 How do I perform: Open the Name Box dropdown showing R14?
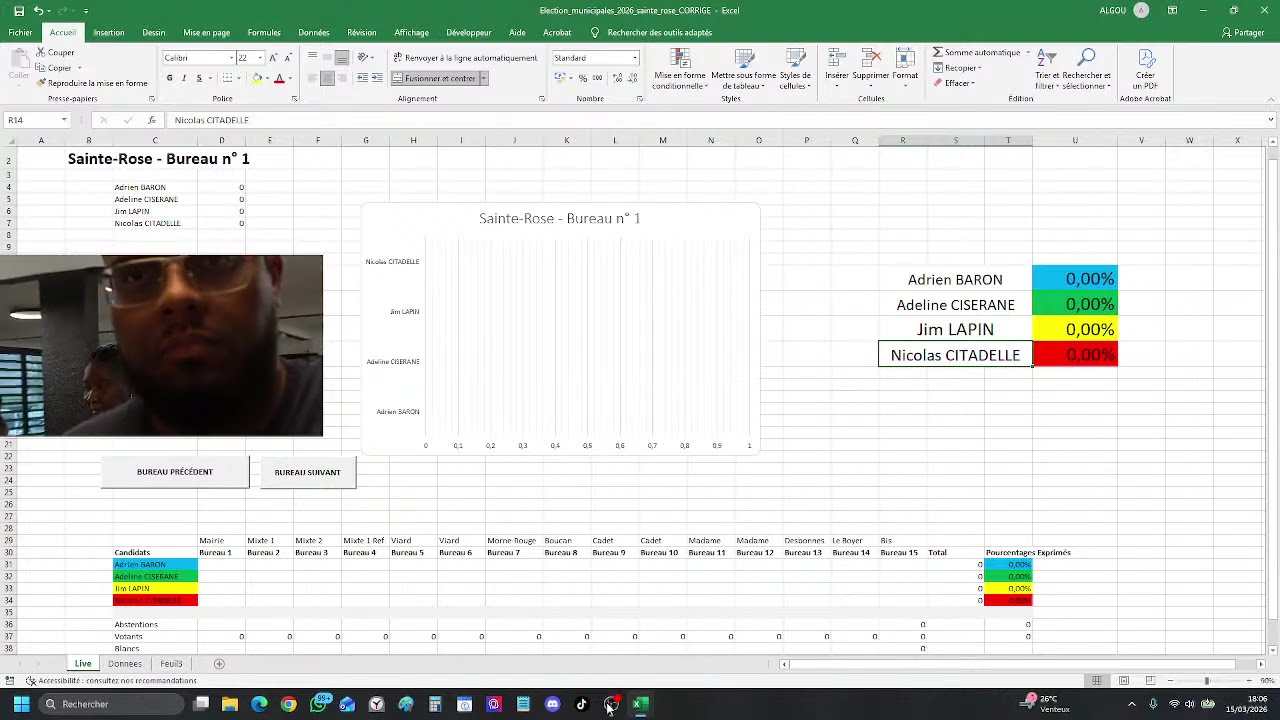[64, 120]
